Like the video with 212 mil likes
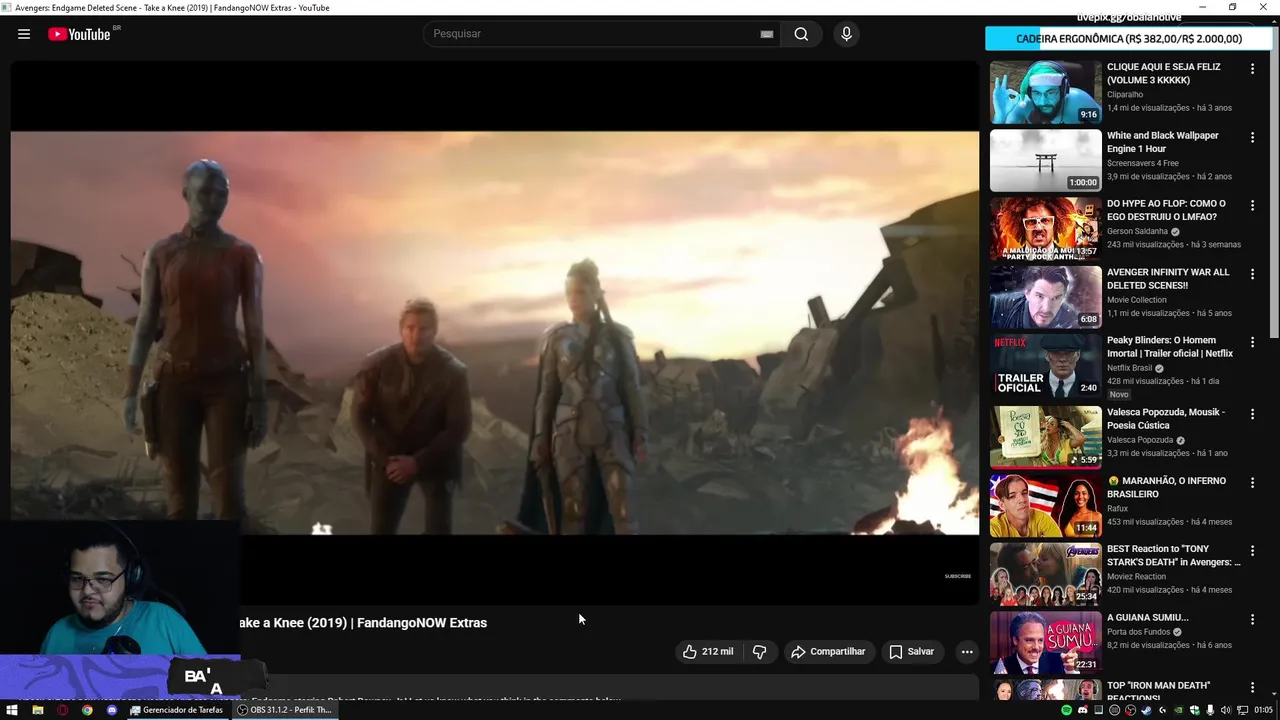Viewport: 1280px width, 720px height. click(708, 651)
